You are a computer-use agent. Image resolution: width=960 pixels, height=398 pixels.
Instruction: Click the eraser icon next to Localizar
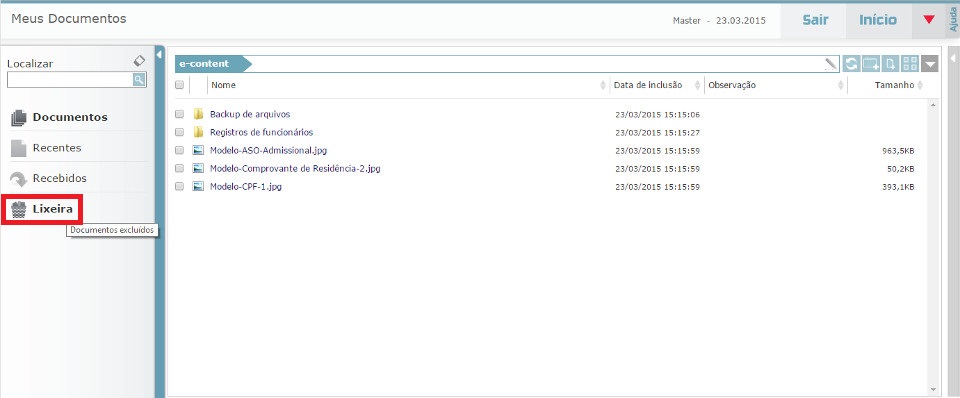tap(140, 61)
